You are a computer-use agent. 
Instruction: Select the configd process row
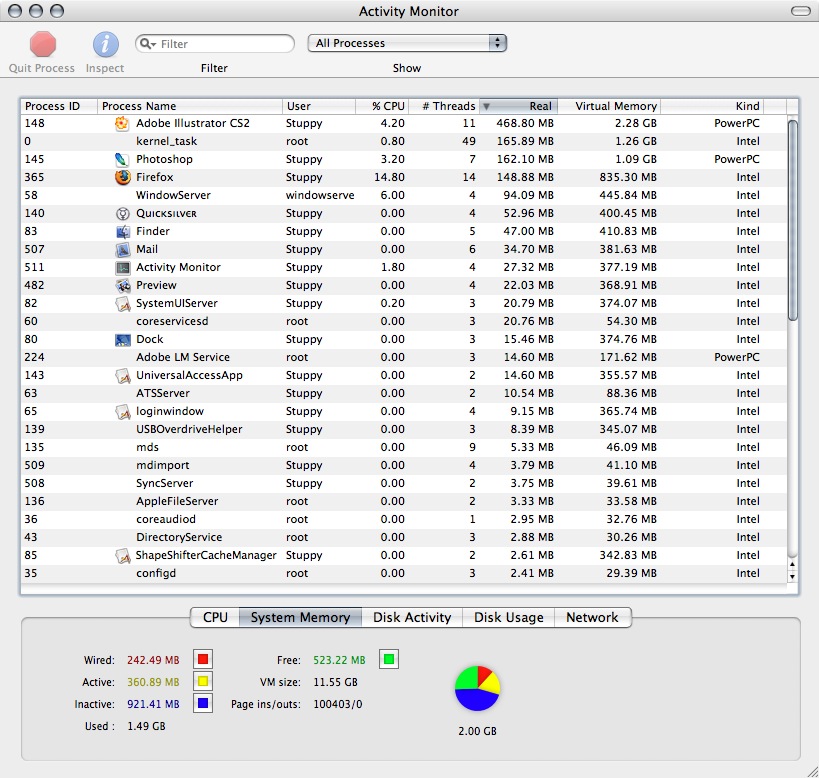tap(404, 574)
